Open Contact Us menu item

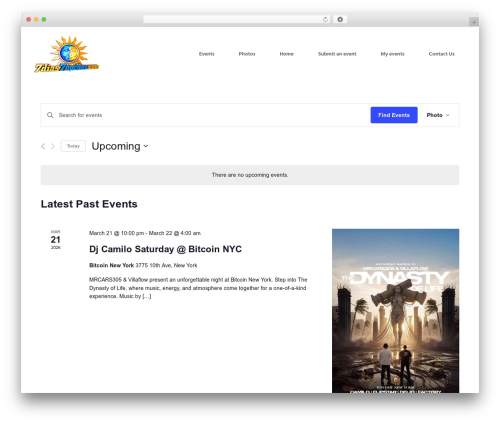(x=442, y=54)
